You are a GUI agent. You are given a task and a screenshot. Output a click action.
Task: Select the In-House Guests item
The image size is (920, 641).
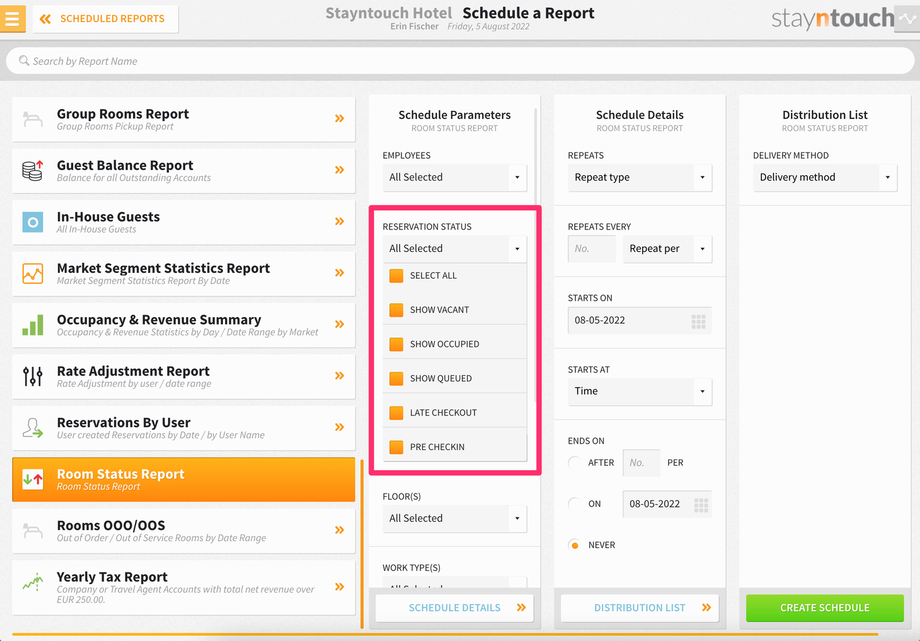(184, 222)
